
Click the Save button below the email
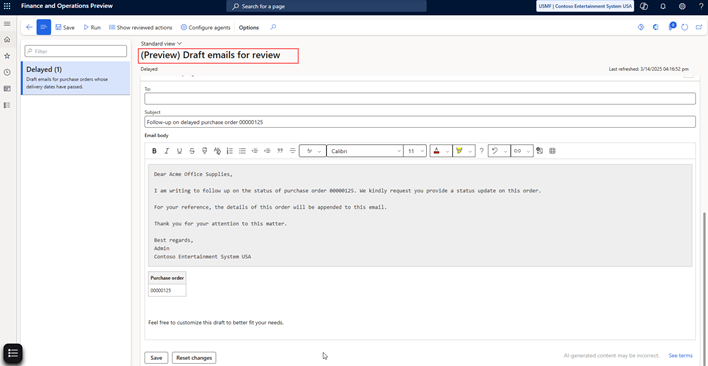[156, 358]
